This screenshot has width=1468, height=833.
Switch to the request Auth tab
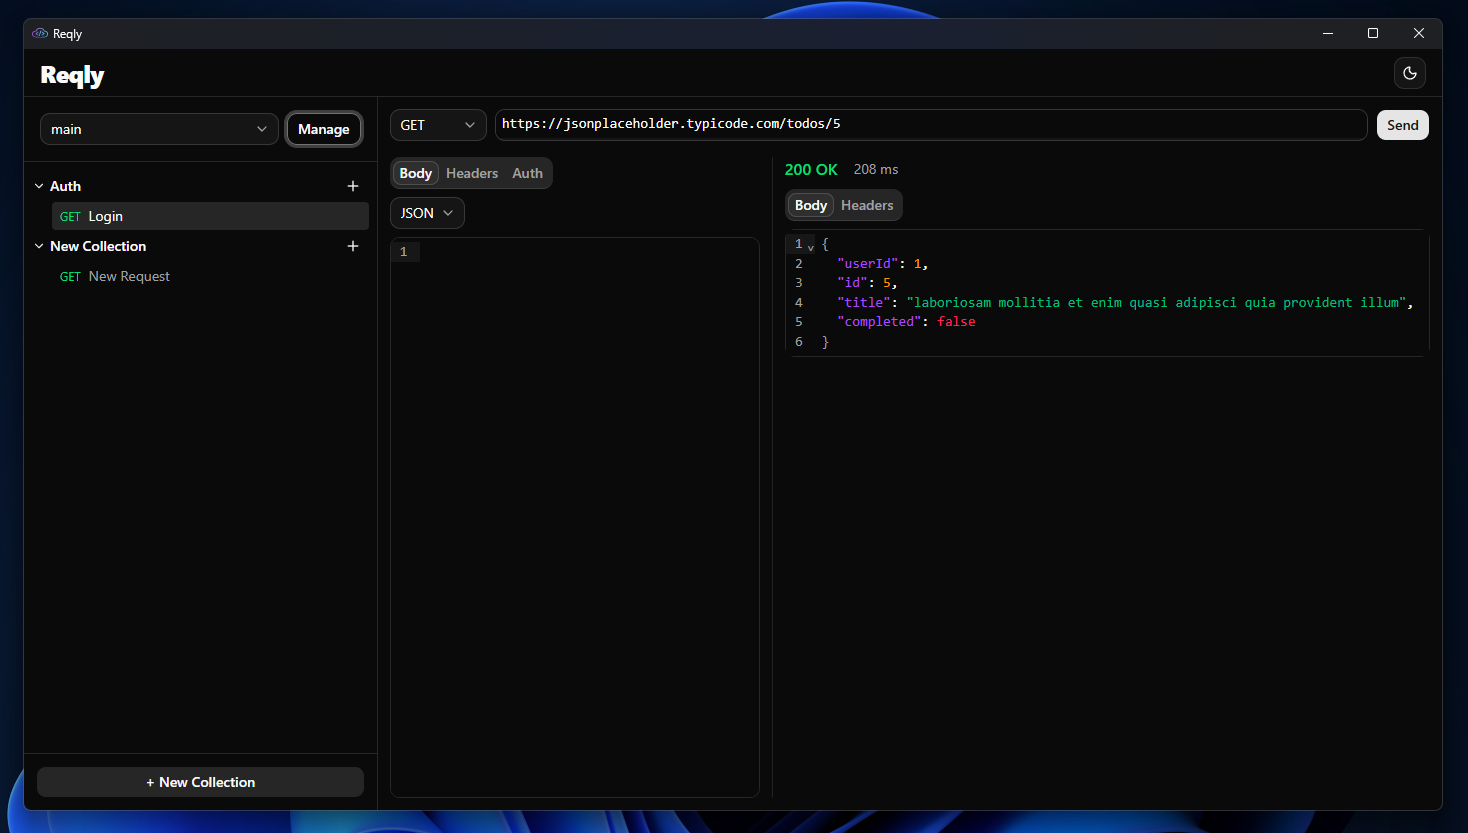528,173
